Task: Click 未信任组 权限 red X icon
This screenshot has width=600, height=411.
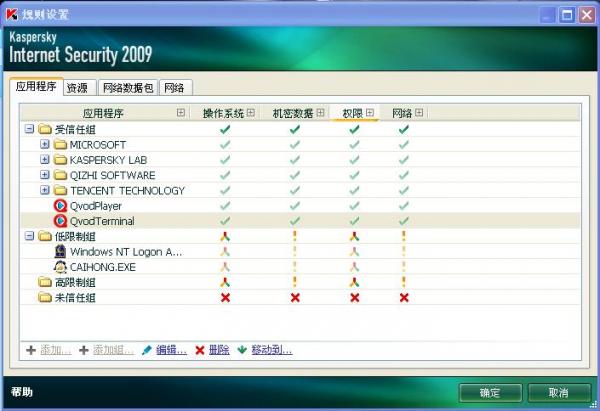Action: pos(355,297)
